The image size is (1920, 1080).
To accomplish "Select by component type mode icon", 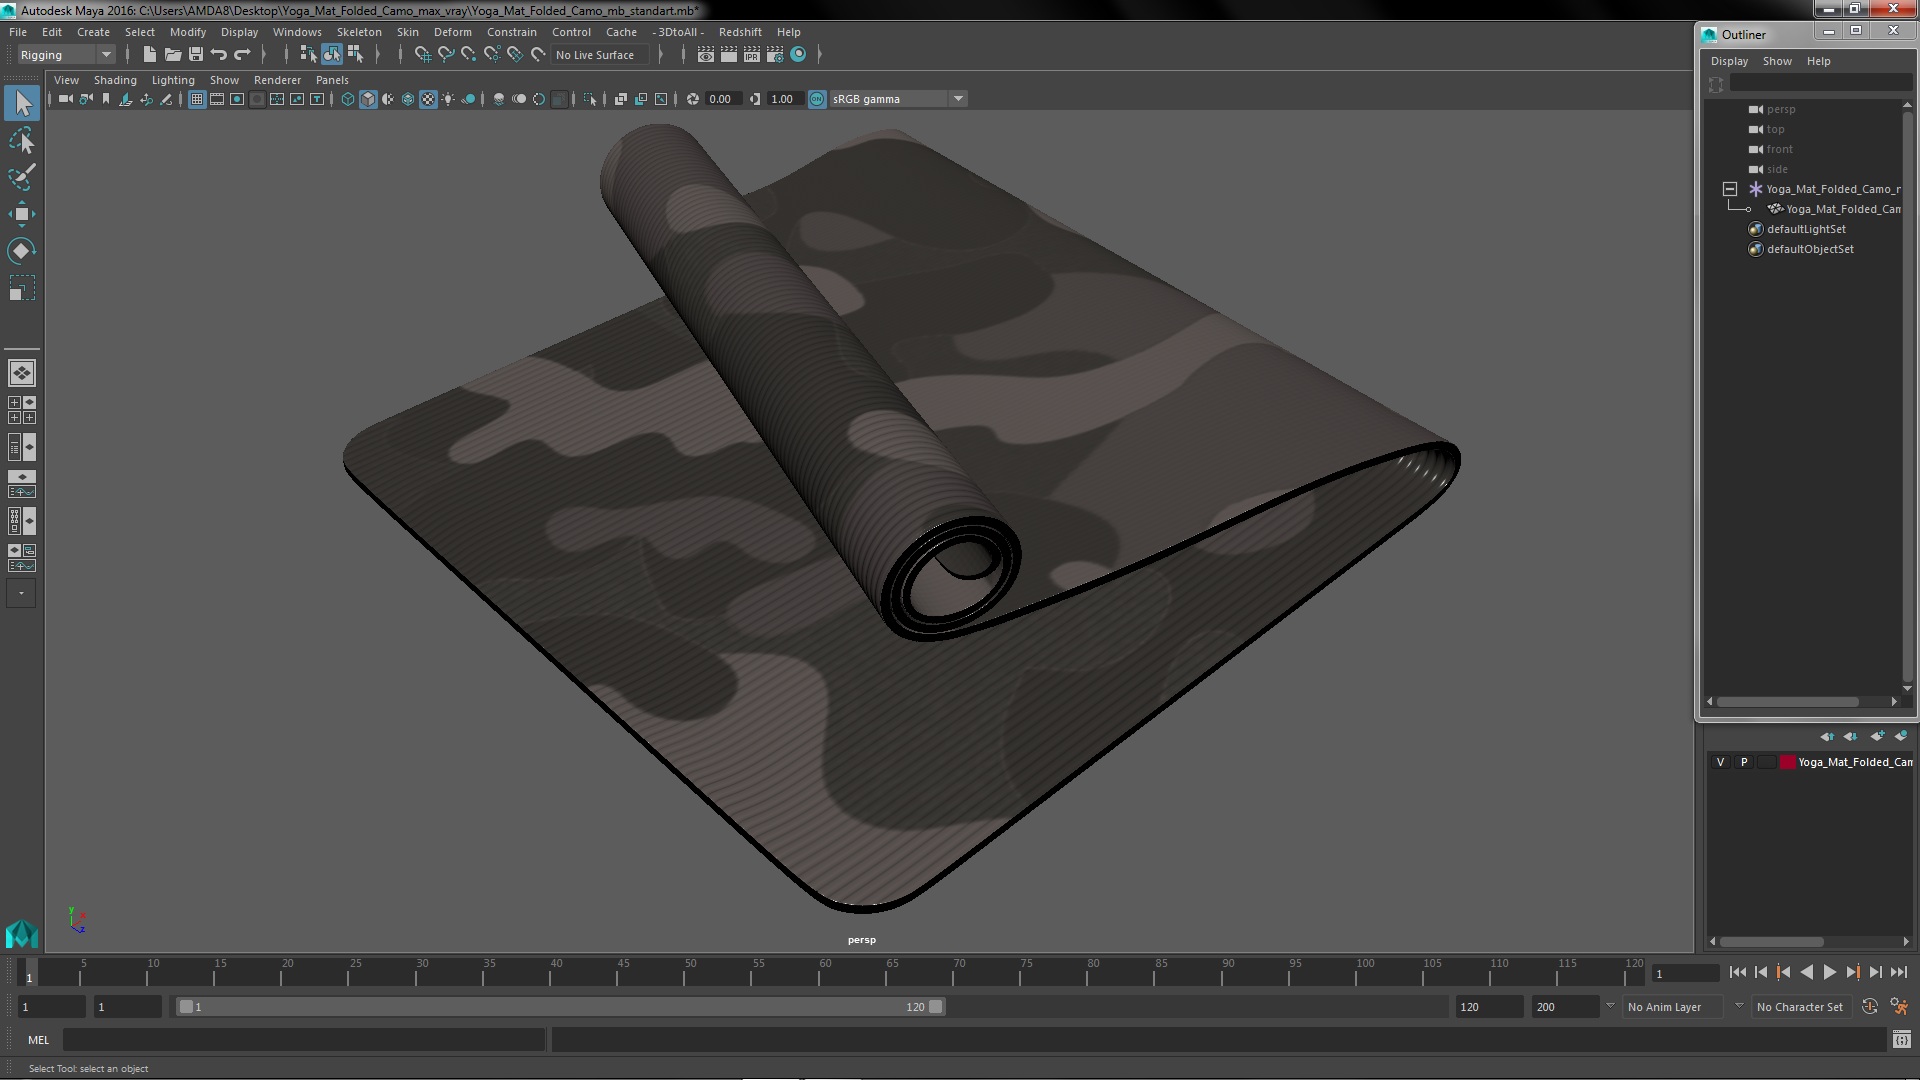I will (x=355, y=55).
